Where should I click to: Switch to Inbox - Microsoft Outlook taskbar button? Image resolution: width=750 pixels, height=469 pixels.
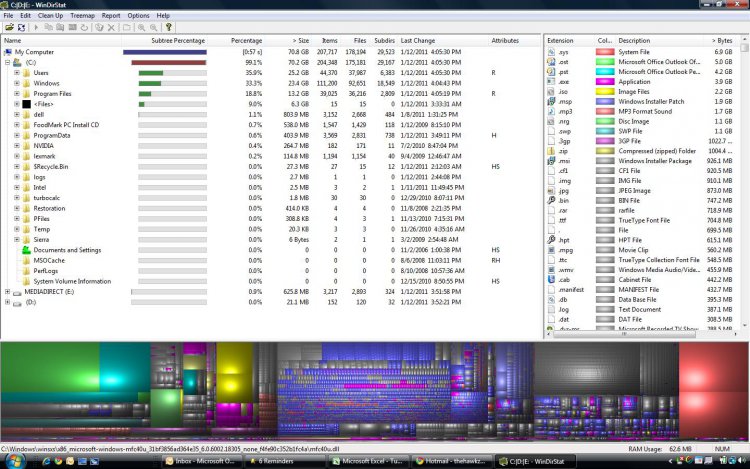click(199, 461)
